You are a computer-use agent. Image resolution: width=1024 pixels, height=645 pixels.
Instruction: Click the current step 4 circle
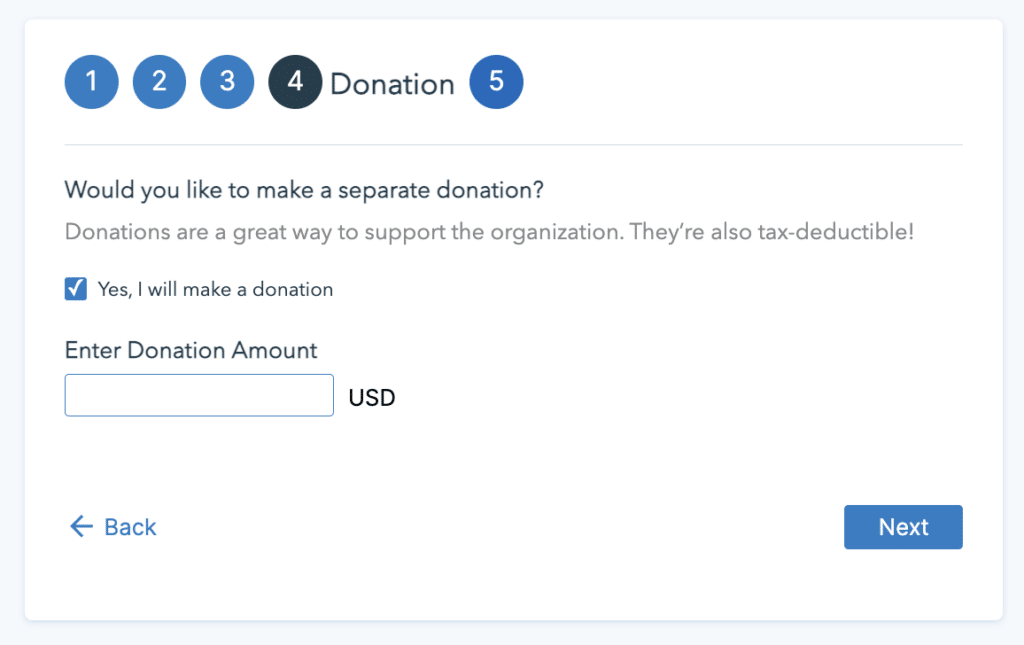(295, 82)
